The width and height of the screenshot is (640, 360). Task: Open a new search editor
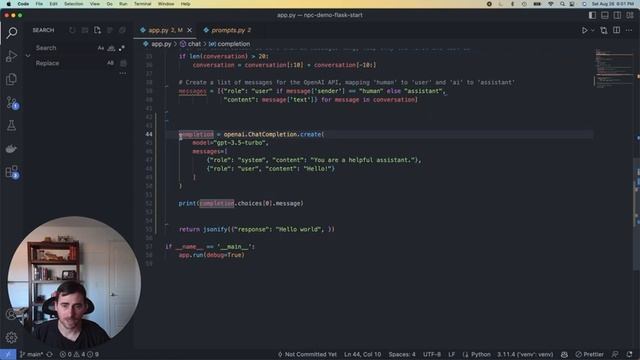[97, 30]
